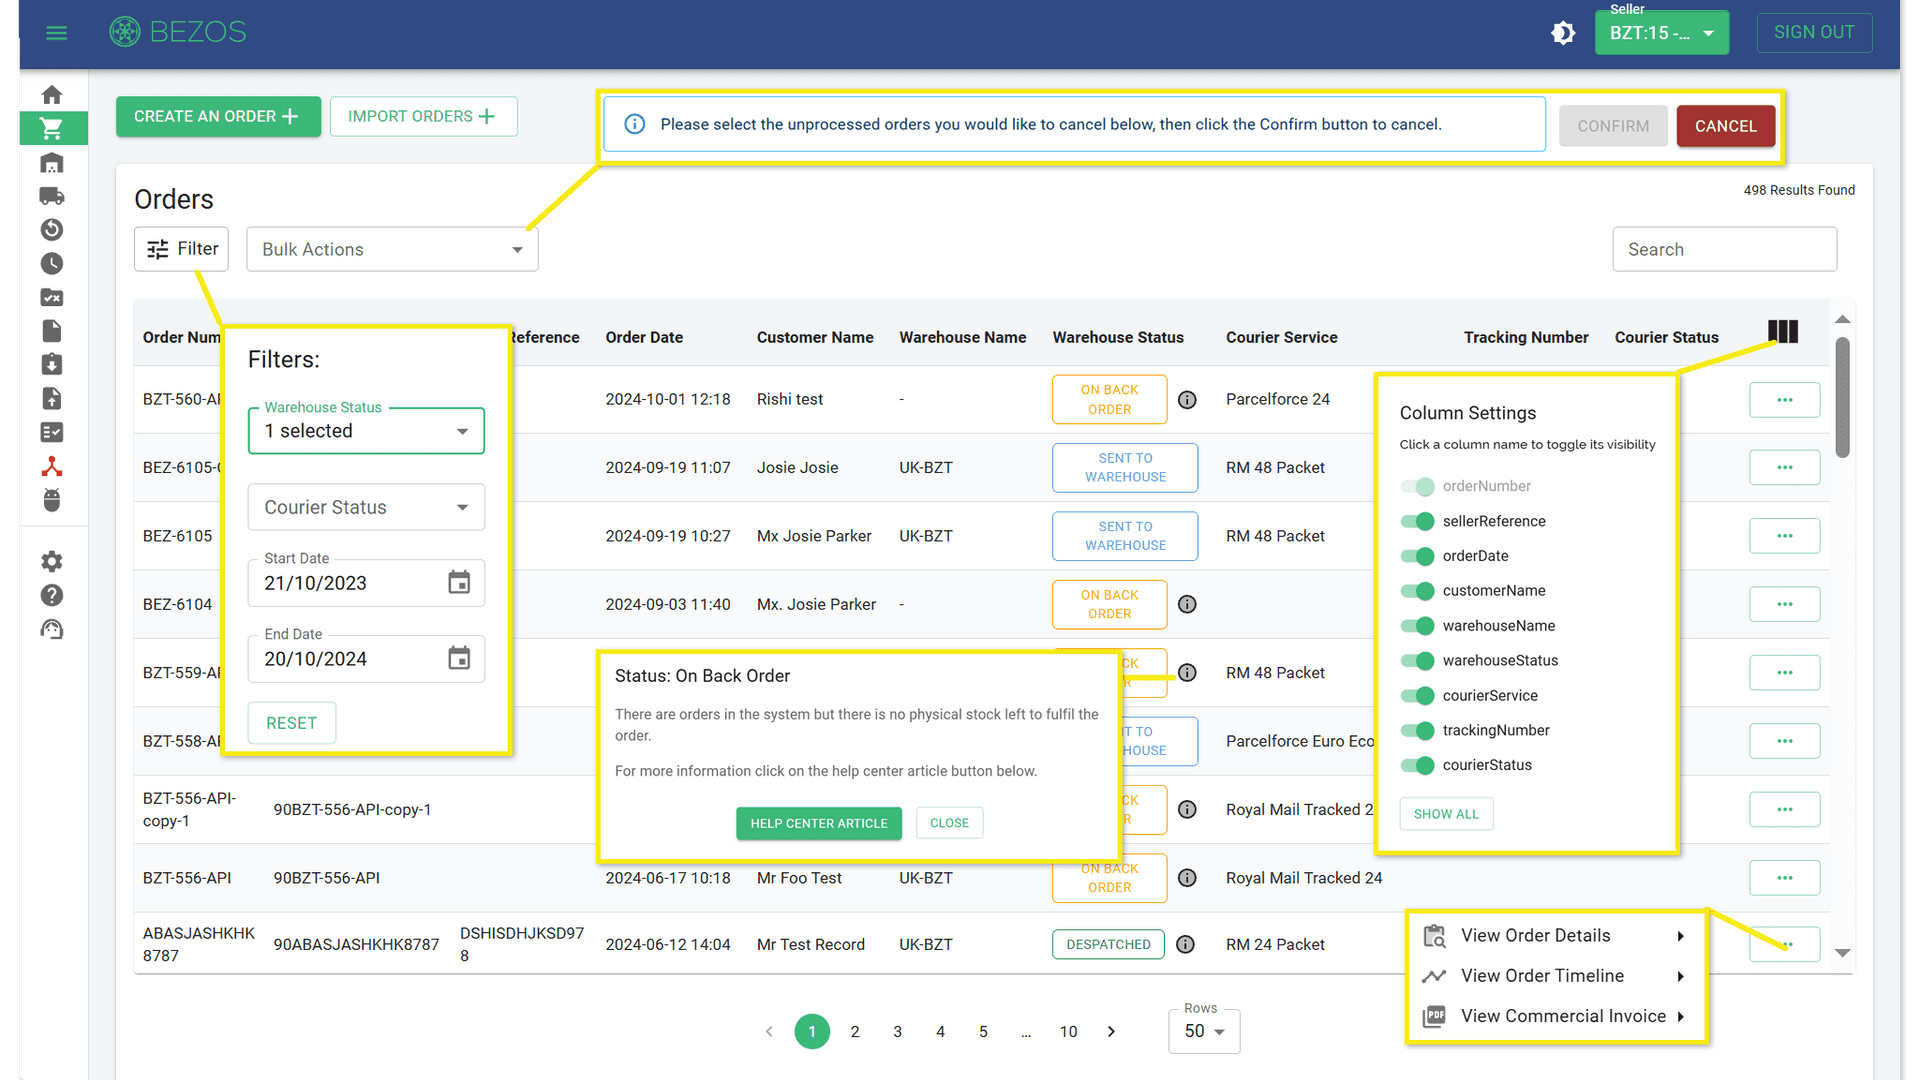Open the Seller BZT:15 dropdown
Screen dimensions: 1920x1080
coord(1661,33)
